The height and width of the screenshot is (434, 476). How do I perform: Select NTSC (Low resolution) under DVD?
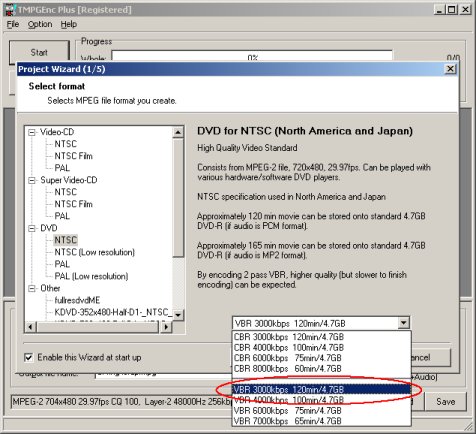[x=95, y=252]
